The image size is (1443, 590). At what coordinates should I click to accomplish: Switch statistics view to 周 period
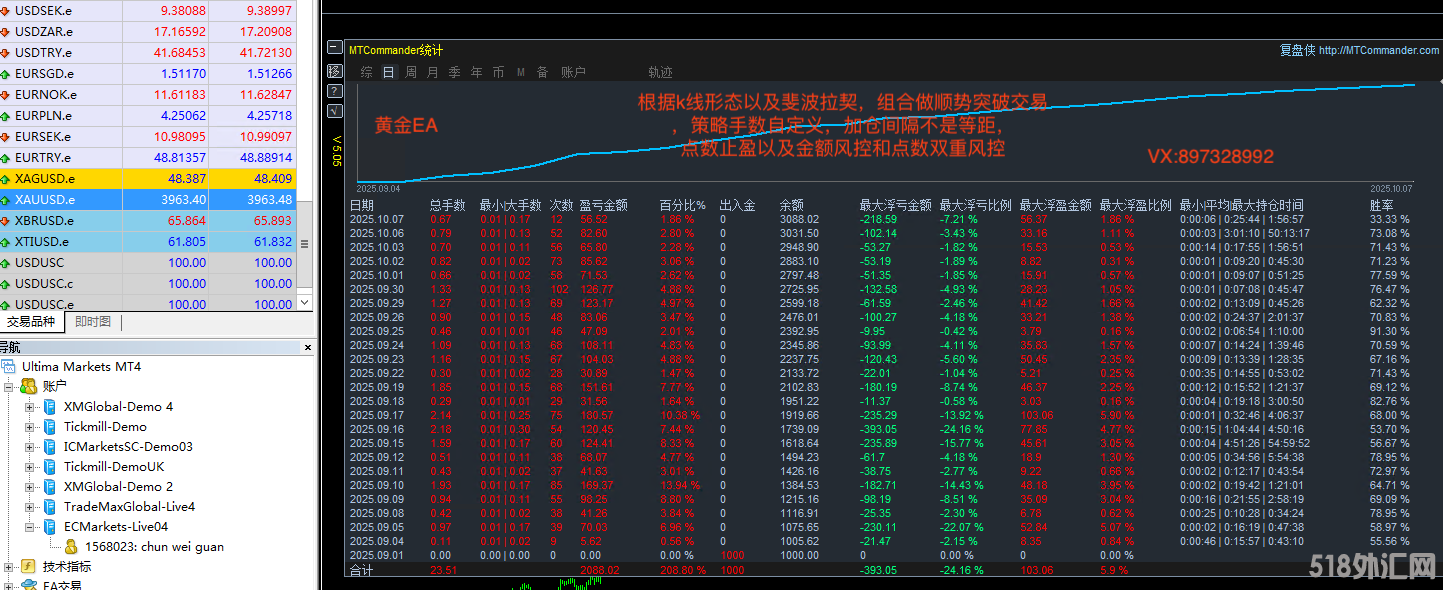(410, 72)
